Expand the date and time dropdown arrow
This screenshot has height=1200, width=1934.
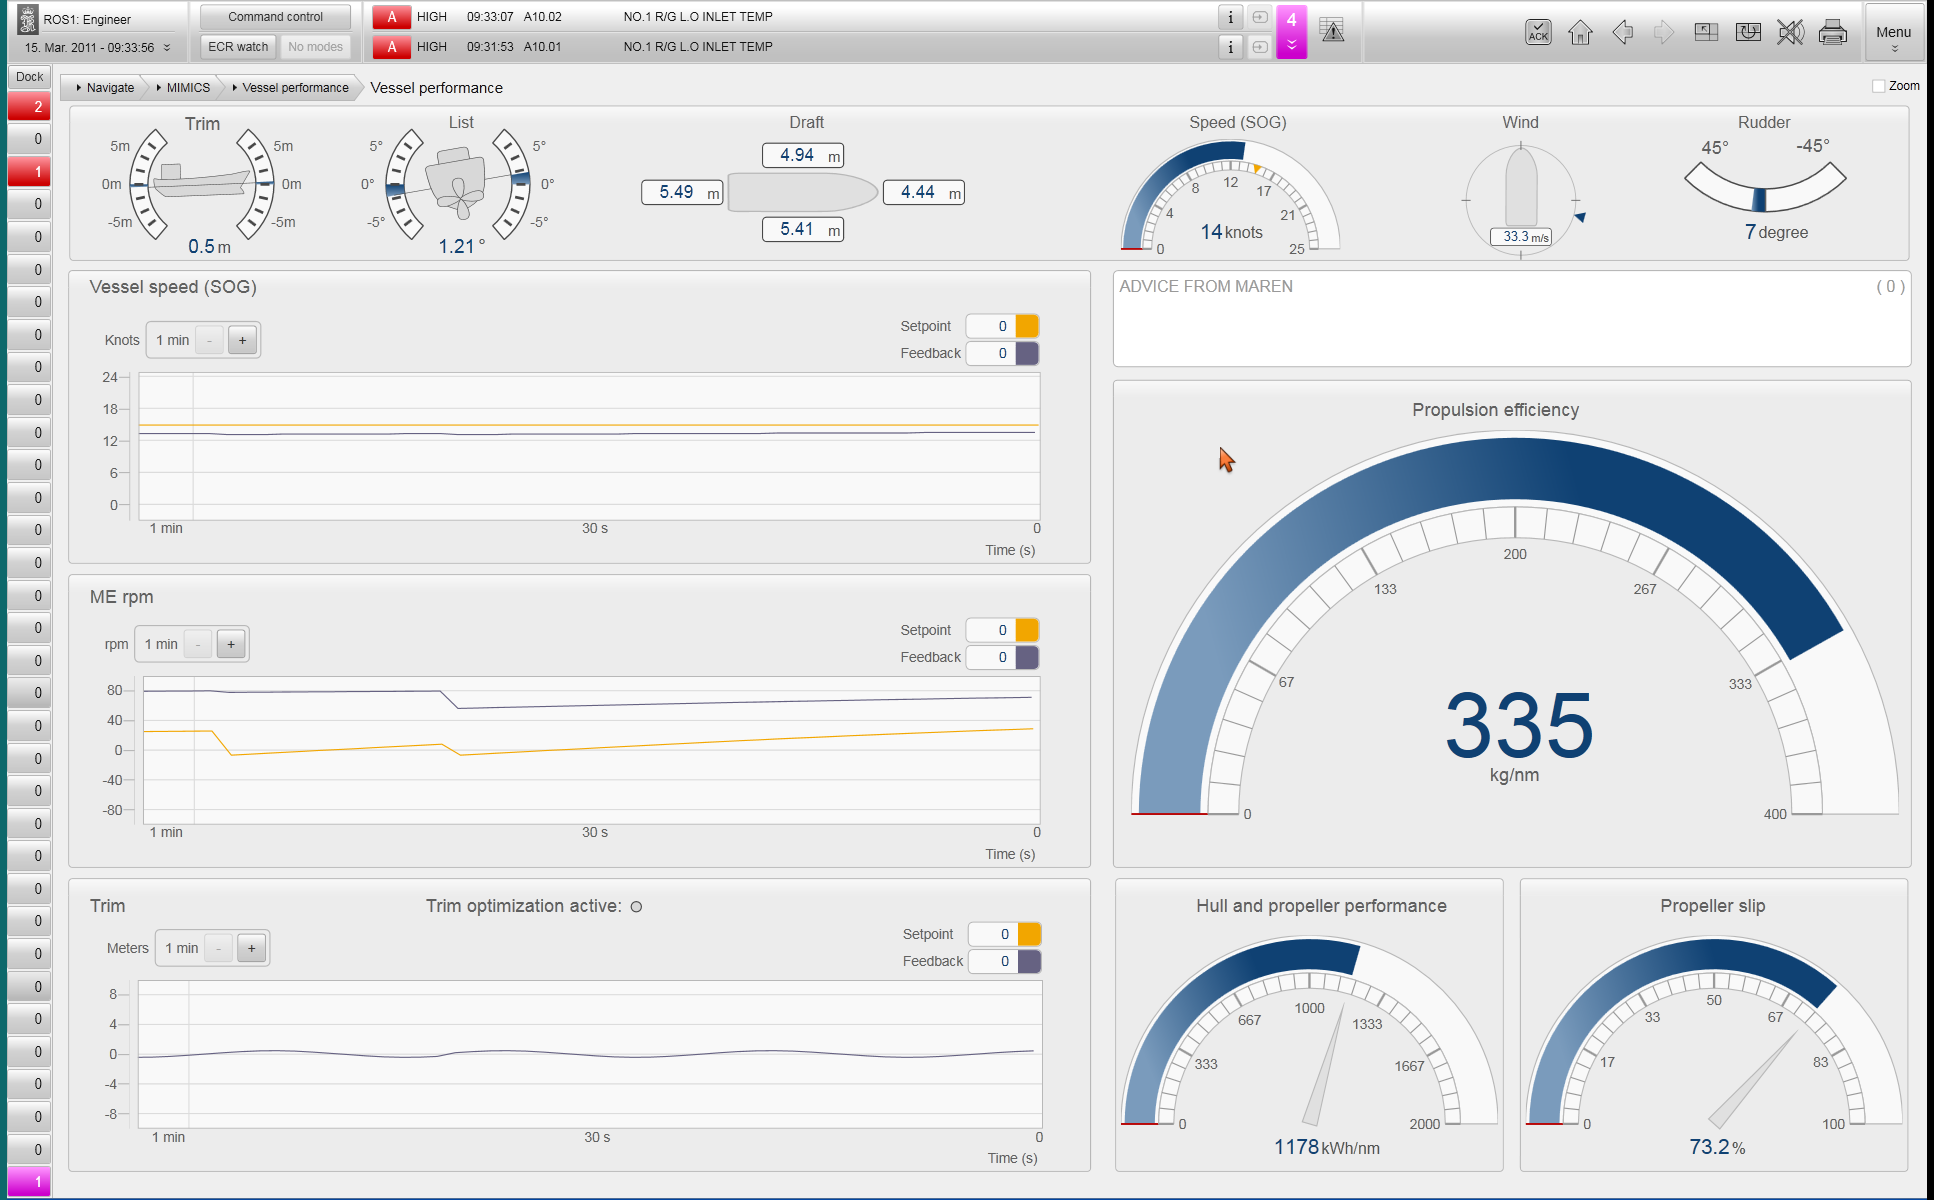pos(167,48)
